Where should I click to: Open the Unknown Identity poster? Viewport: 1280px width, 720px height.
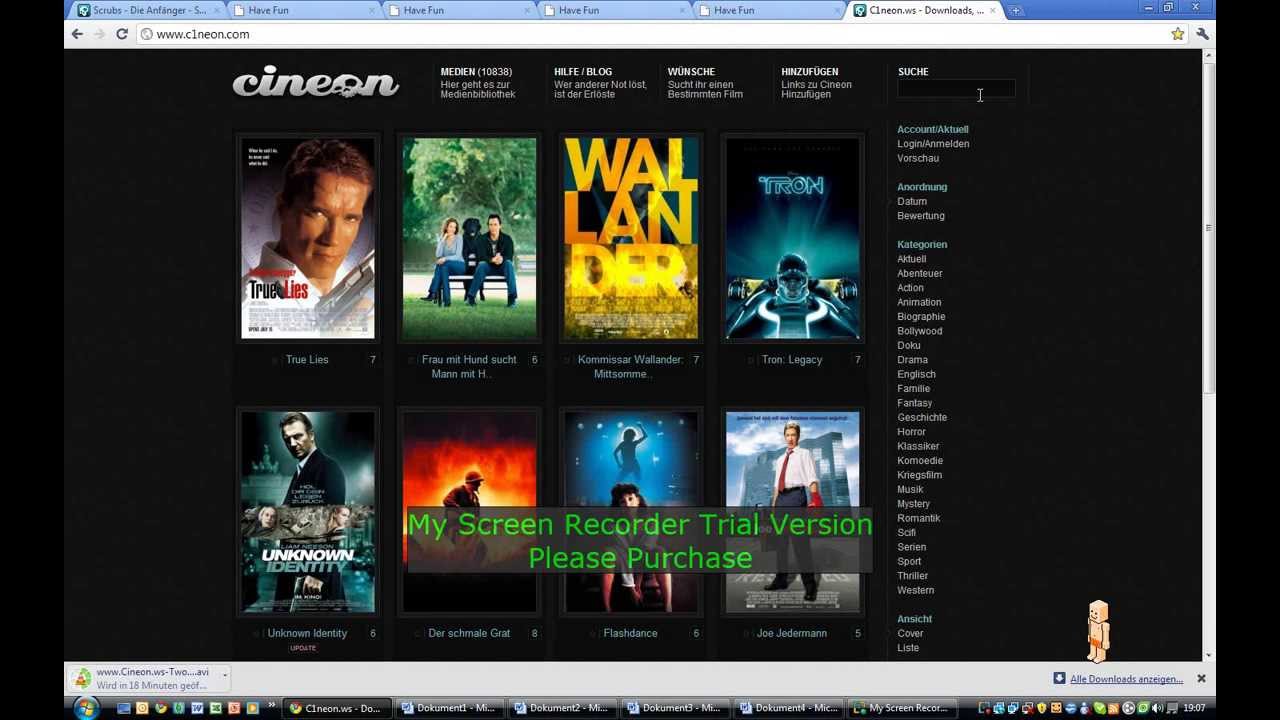tap(308, 512)
